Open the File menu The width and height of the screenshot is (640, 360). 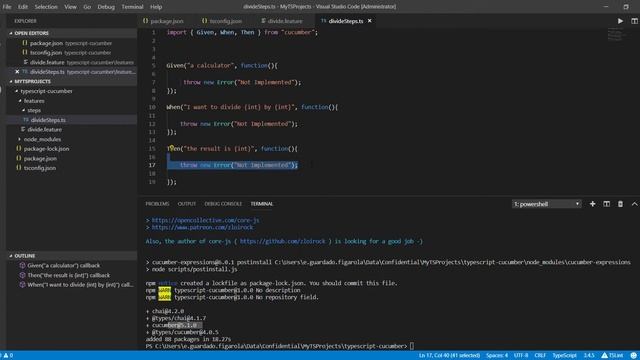(x=7, y=7)
